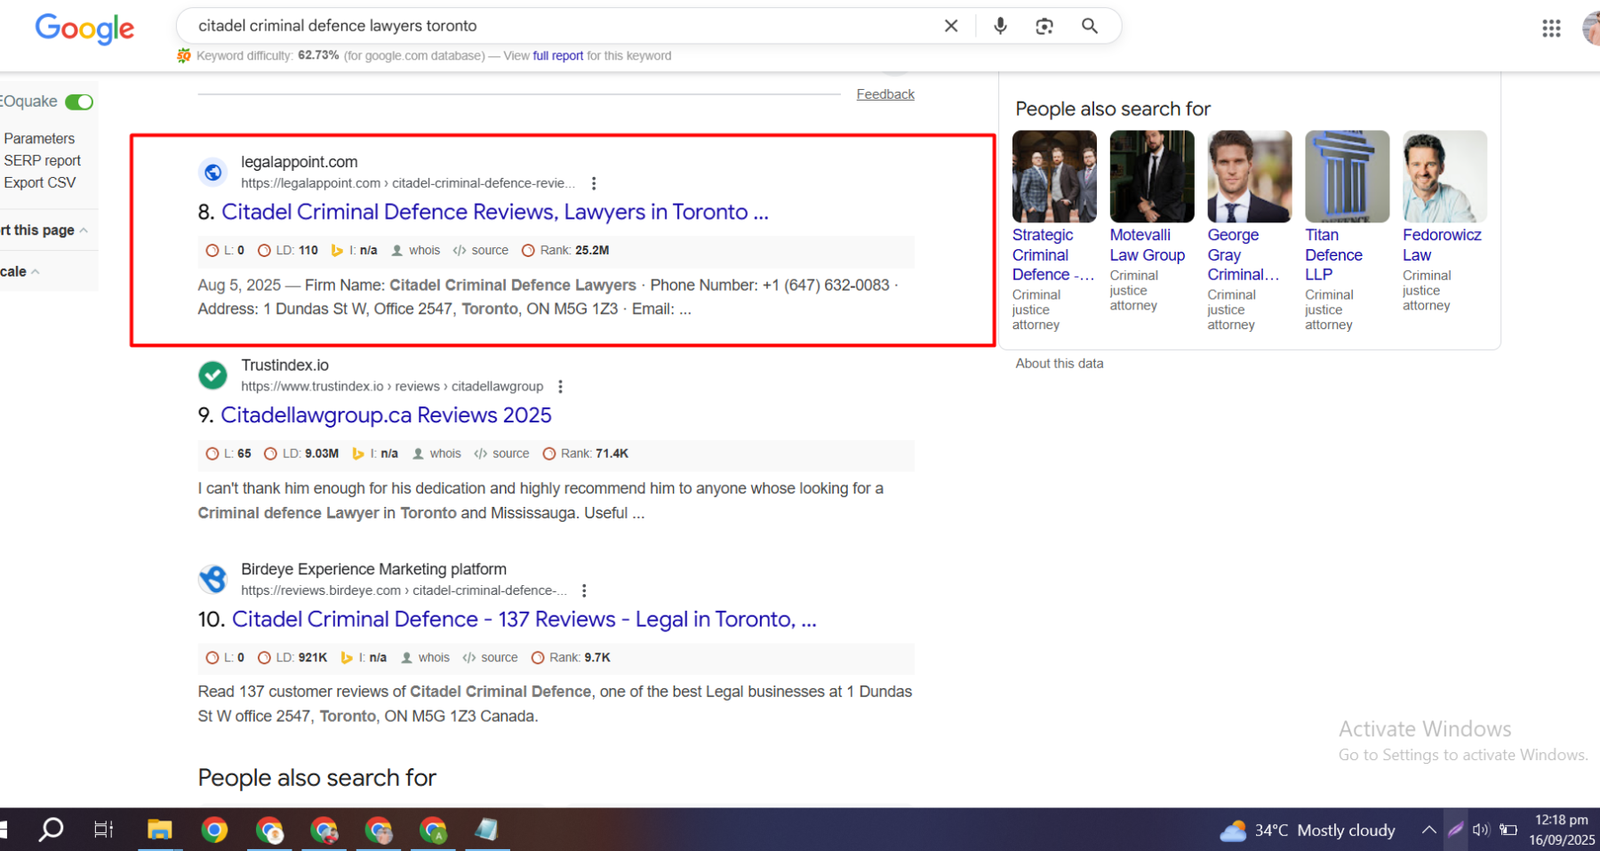The height and width of the screenshot is (851, 1600).
Task: Open Google Lens image search icon
Action: [1044, 26]
